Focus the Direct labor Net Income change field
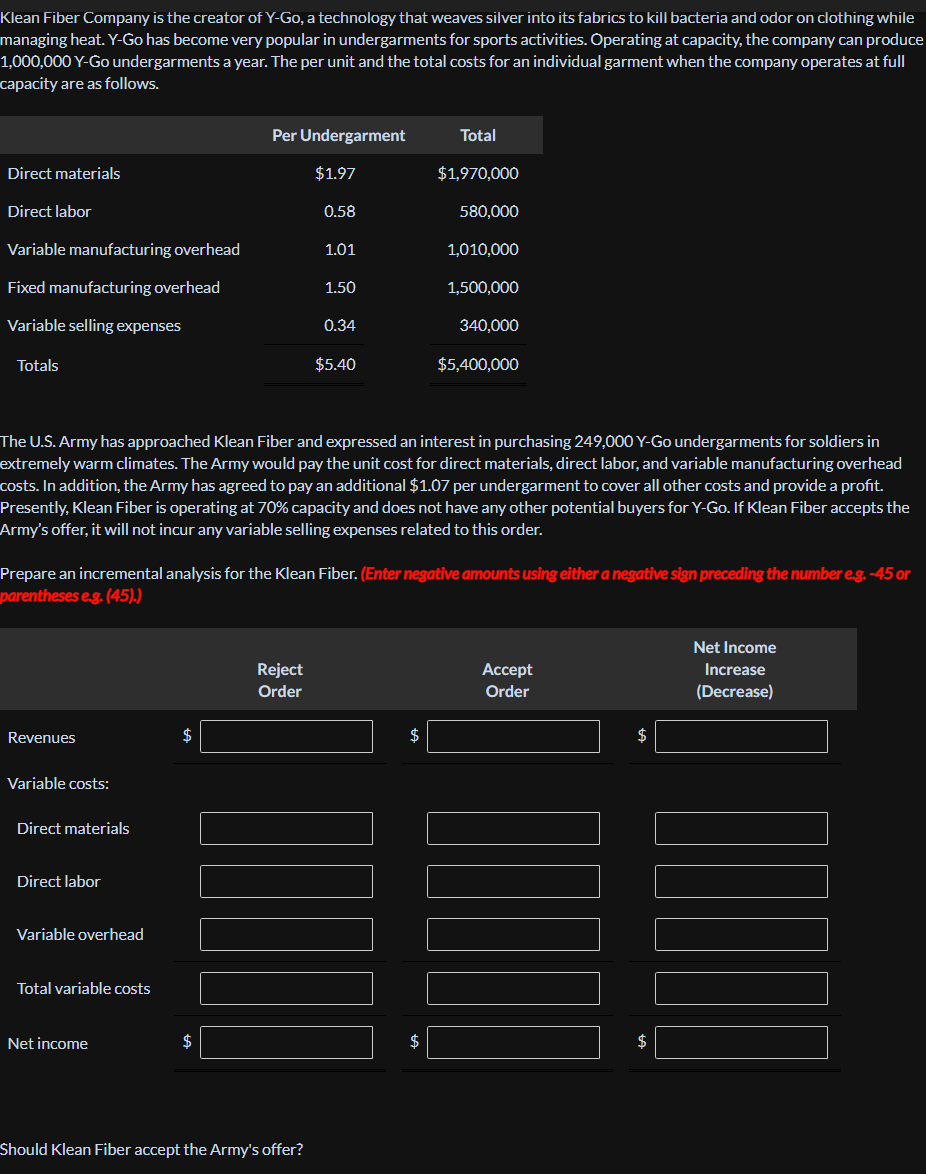The height and width of the screenshot is (1174, 926). [x=741, y=881]
